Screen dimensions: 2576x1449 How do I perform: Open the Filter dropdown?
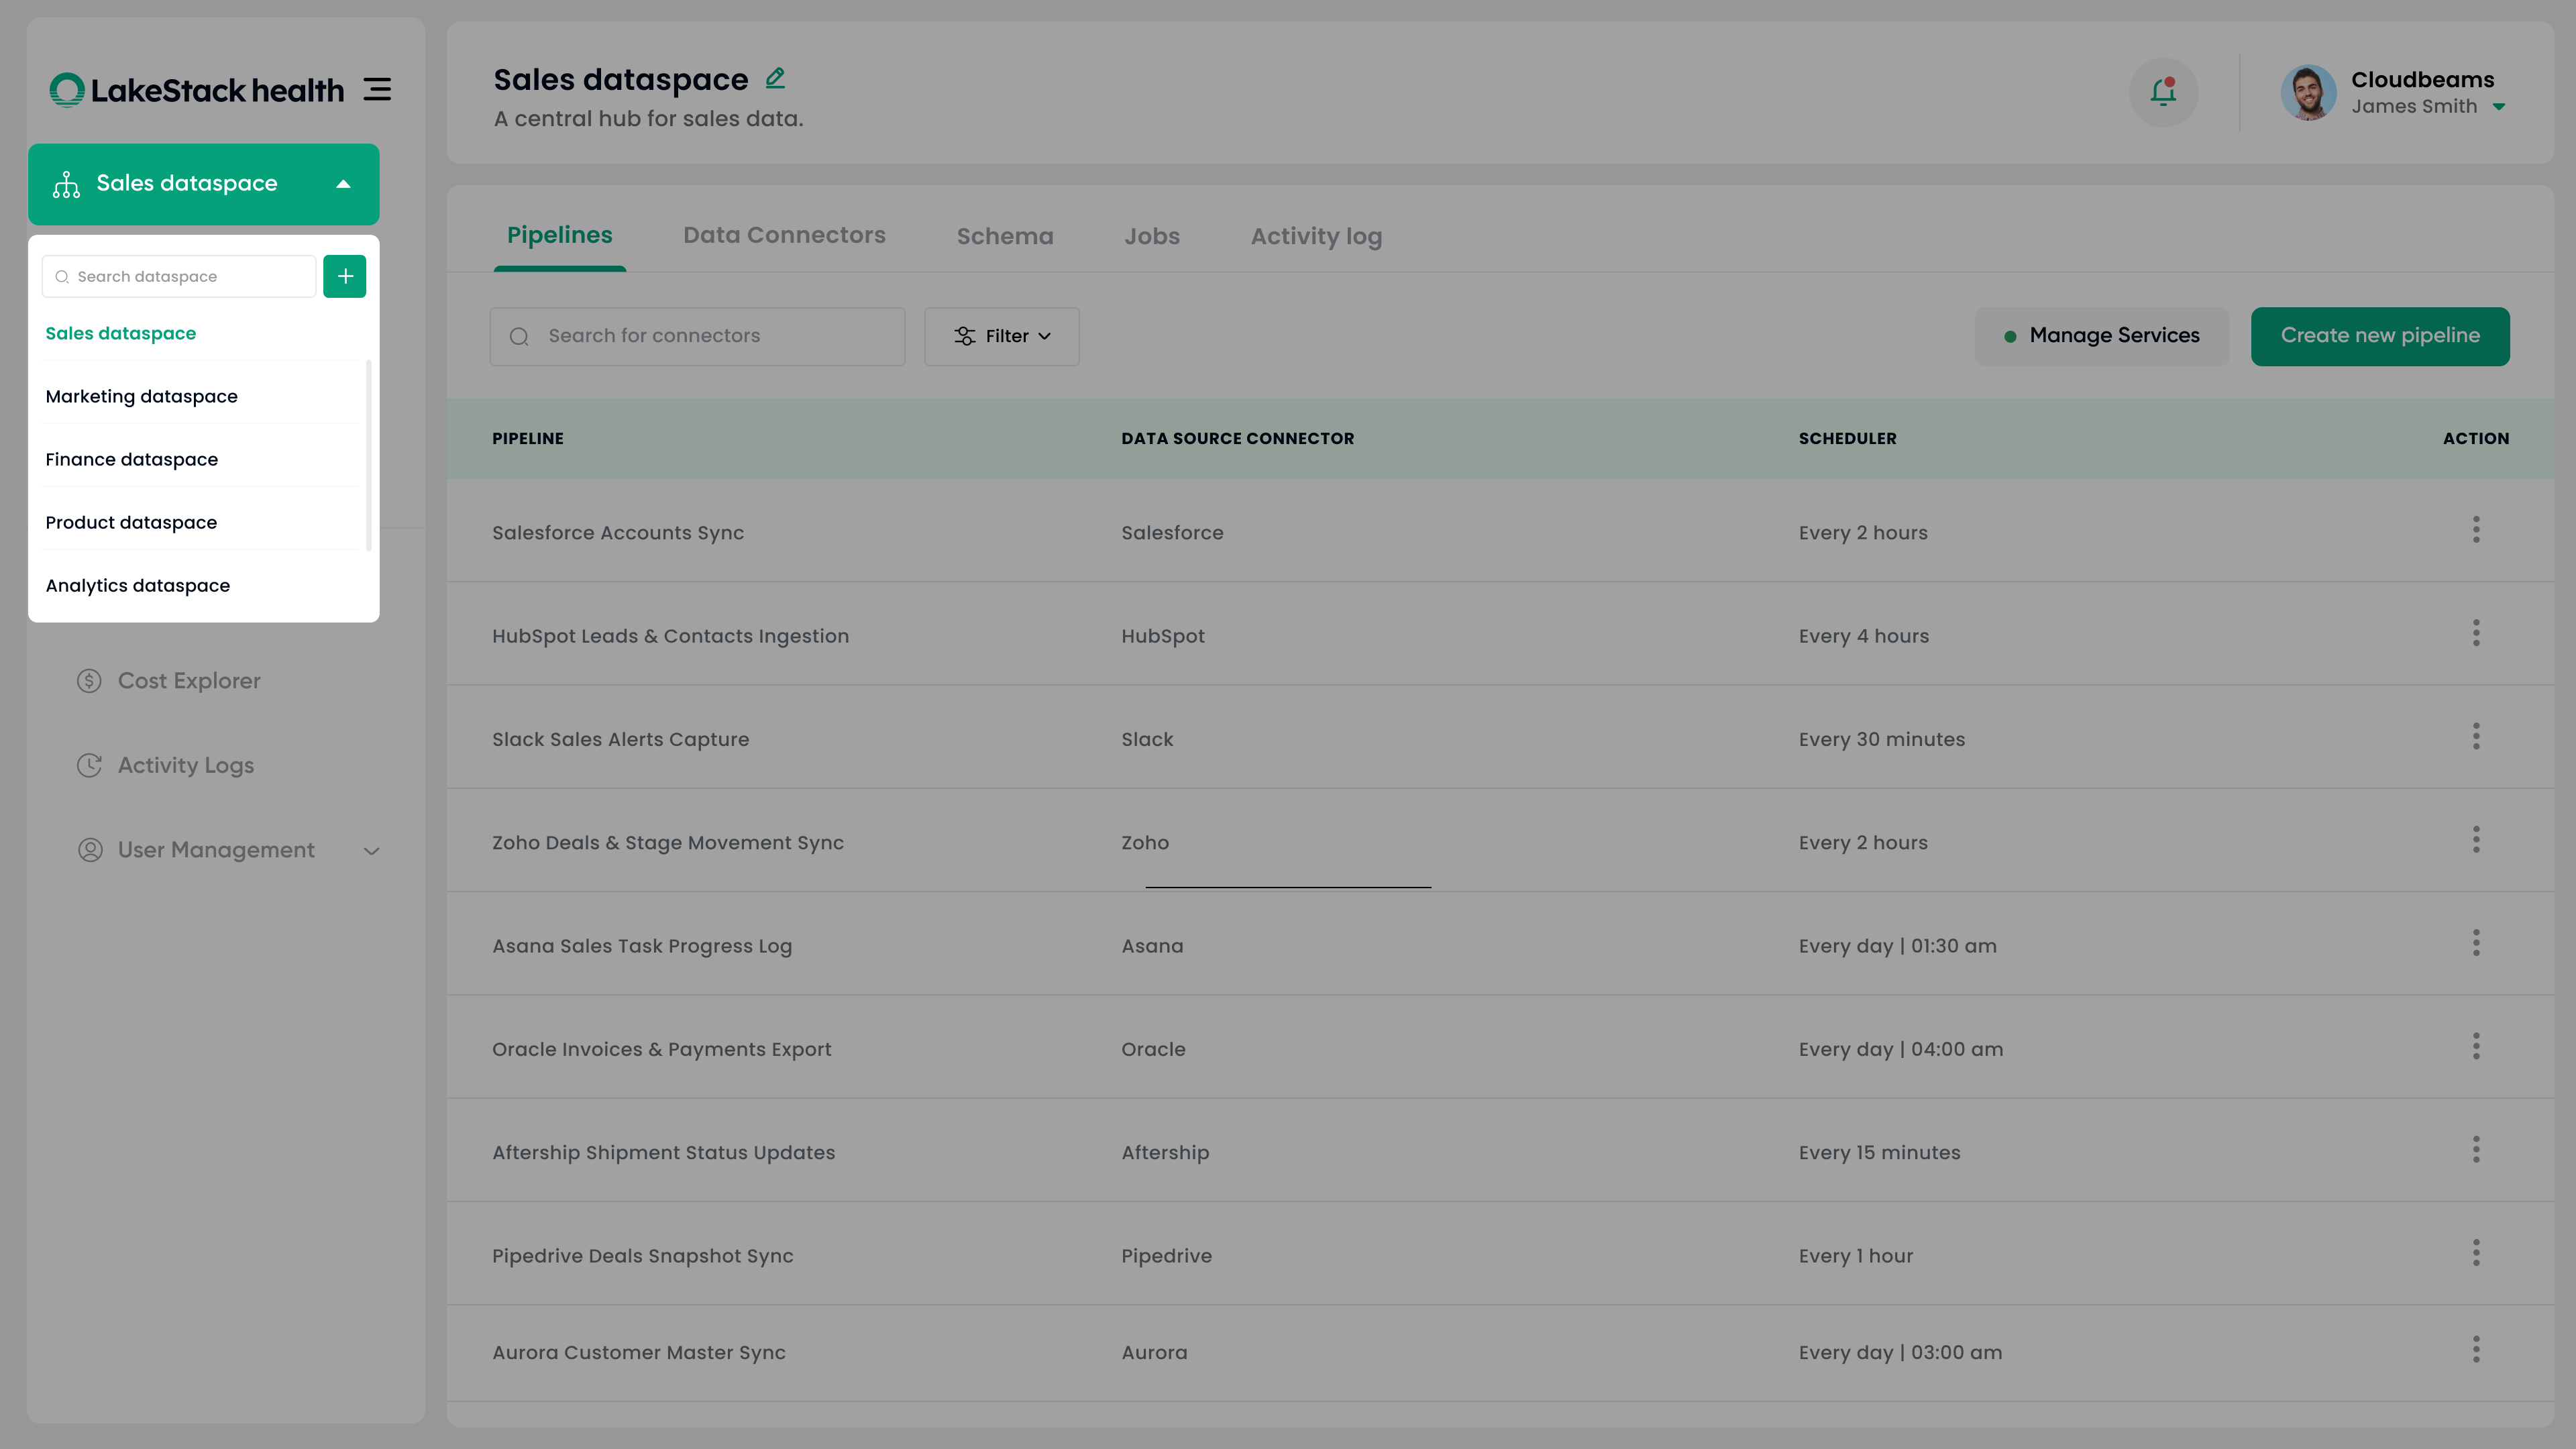tap(1001, 336)
